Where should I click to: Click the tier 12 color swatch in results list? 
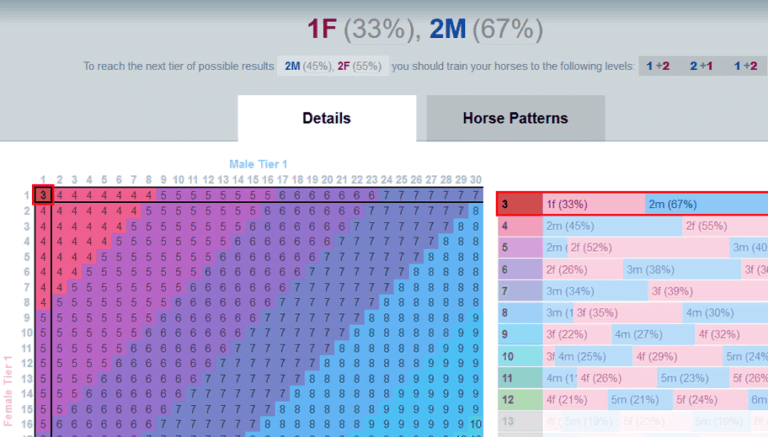(520, 399)
